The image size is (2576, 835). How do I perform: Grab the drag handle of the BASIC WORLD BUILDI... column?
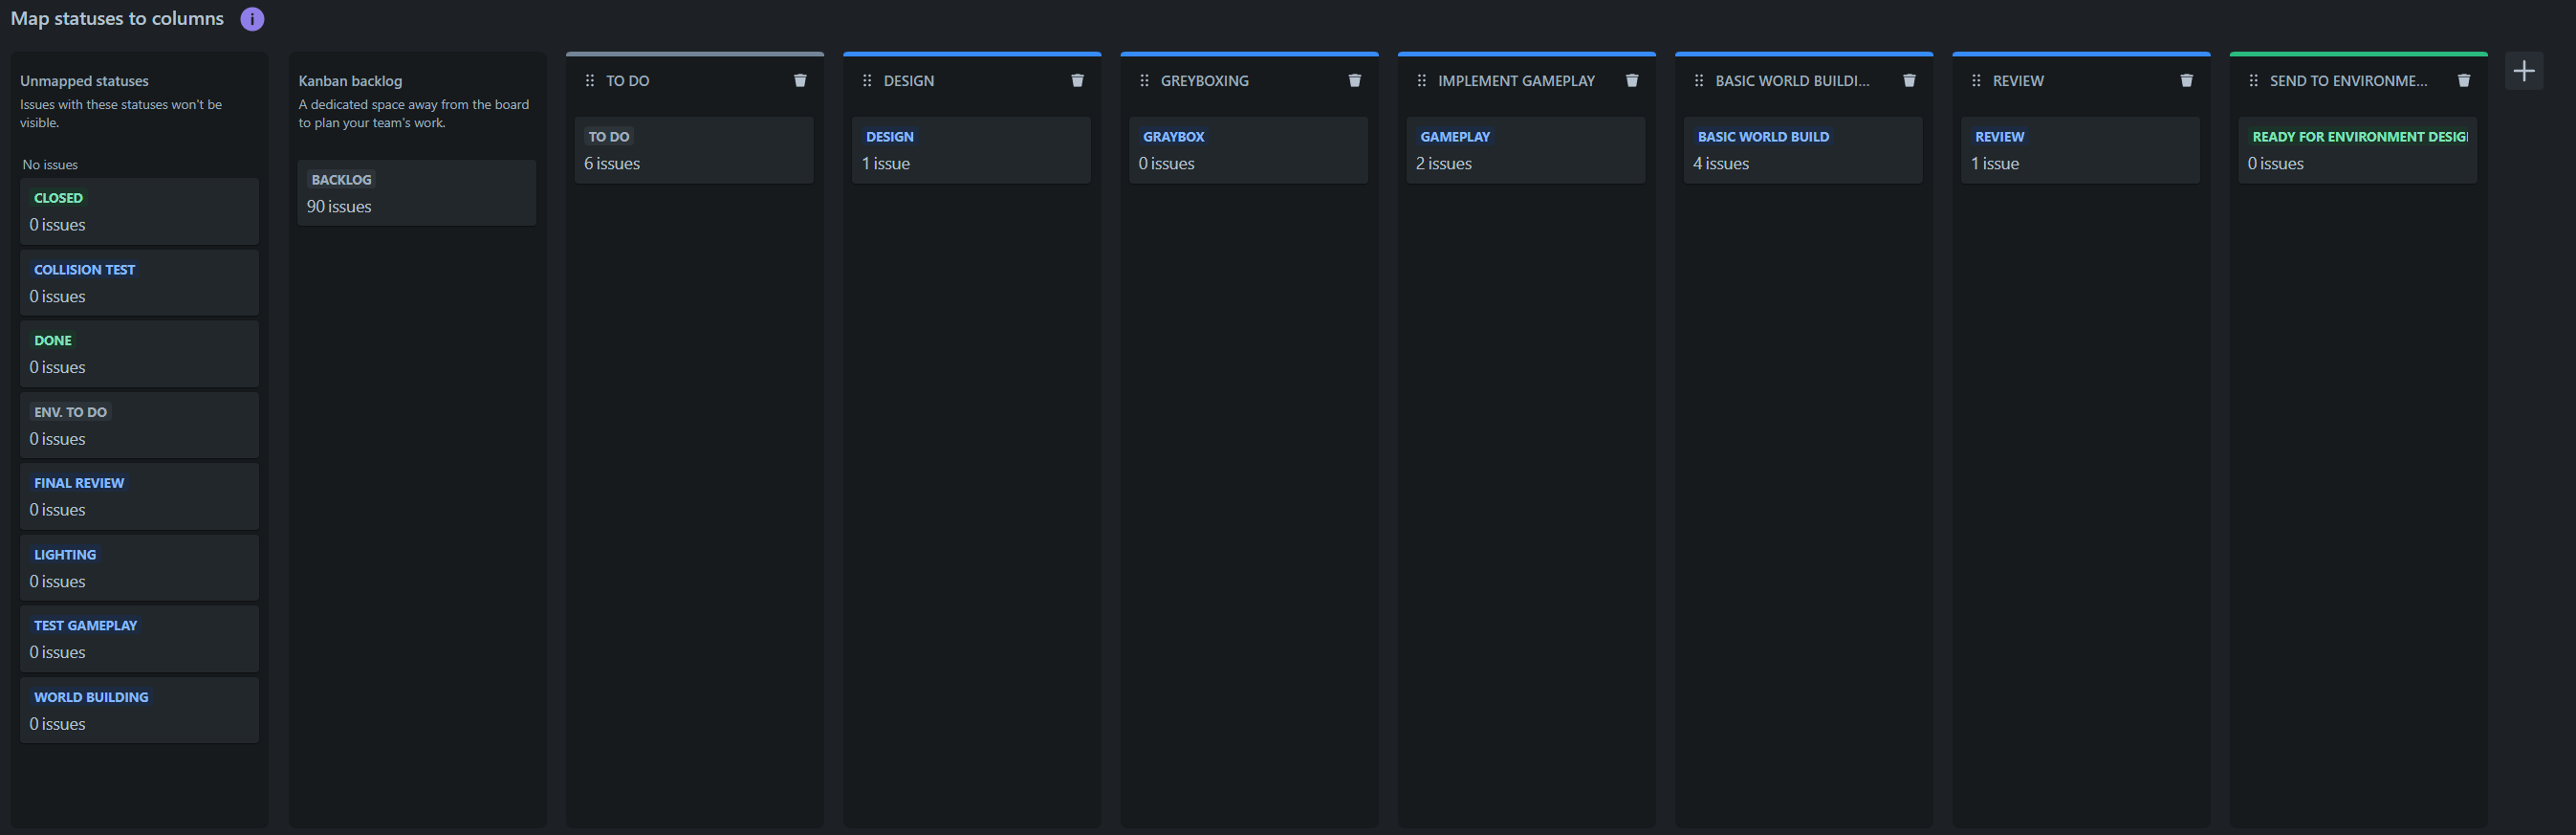[x=1698, y=80]
